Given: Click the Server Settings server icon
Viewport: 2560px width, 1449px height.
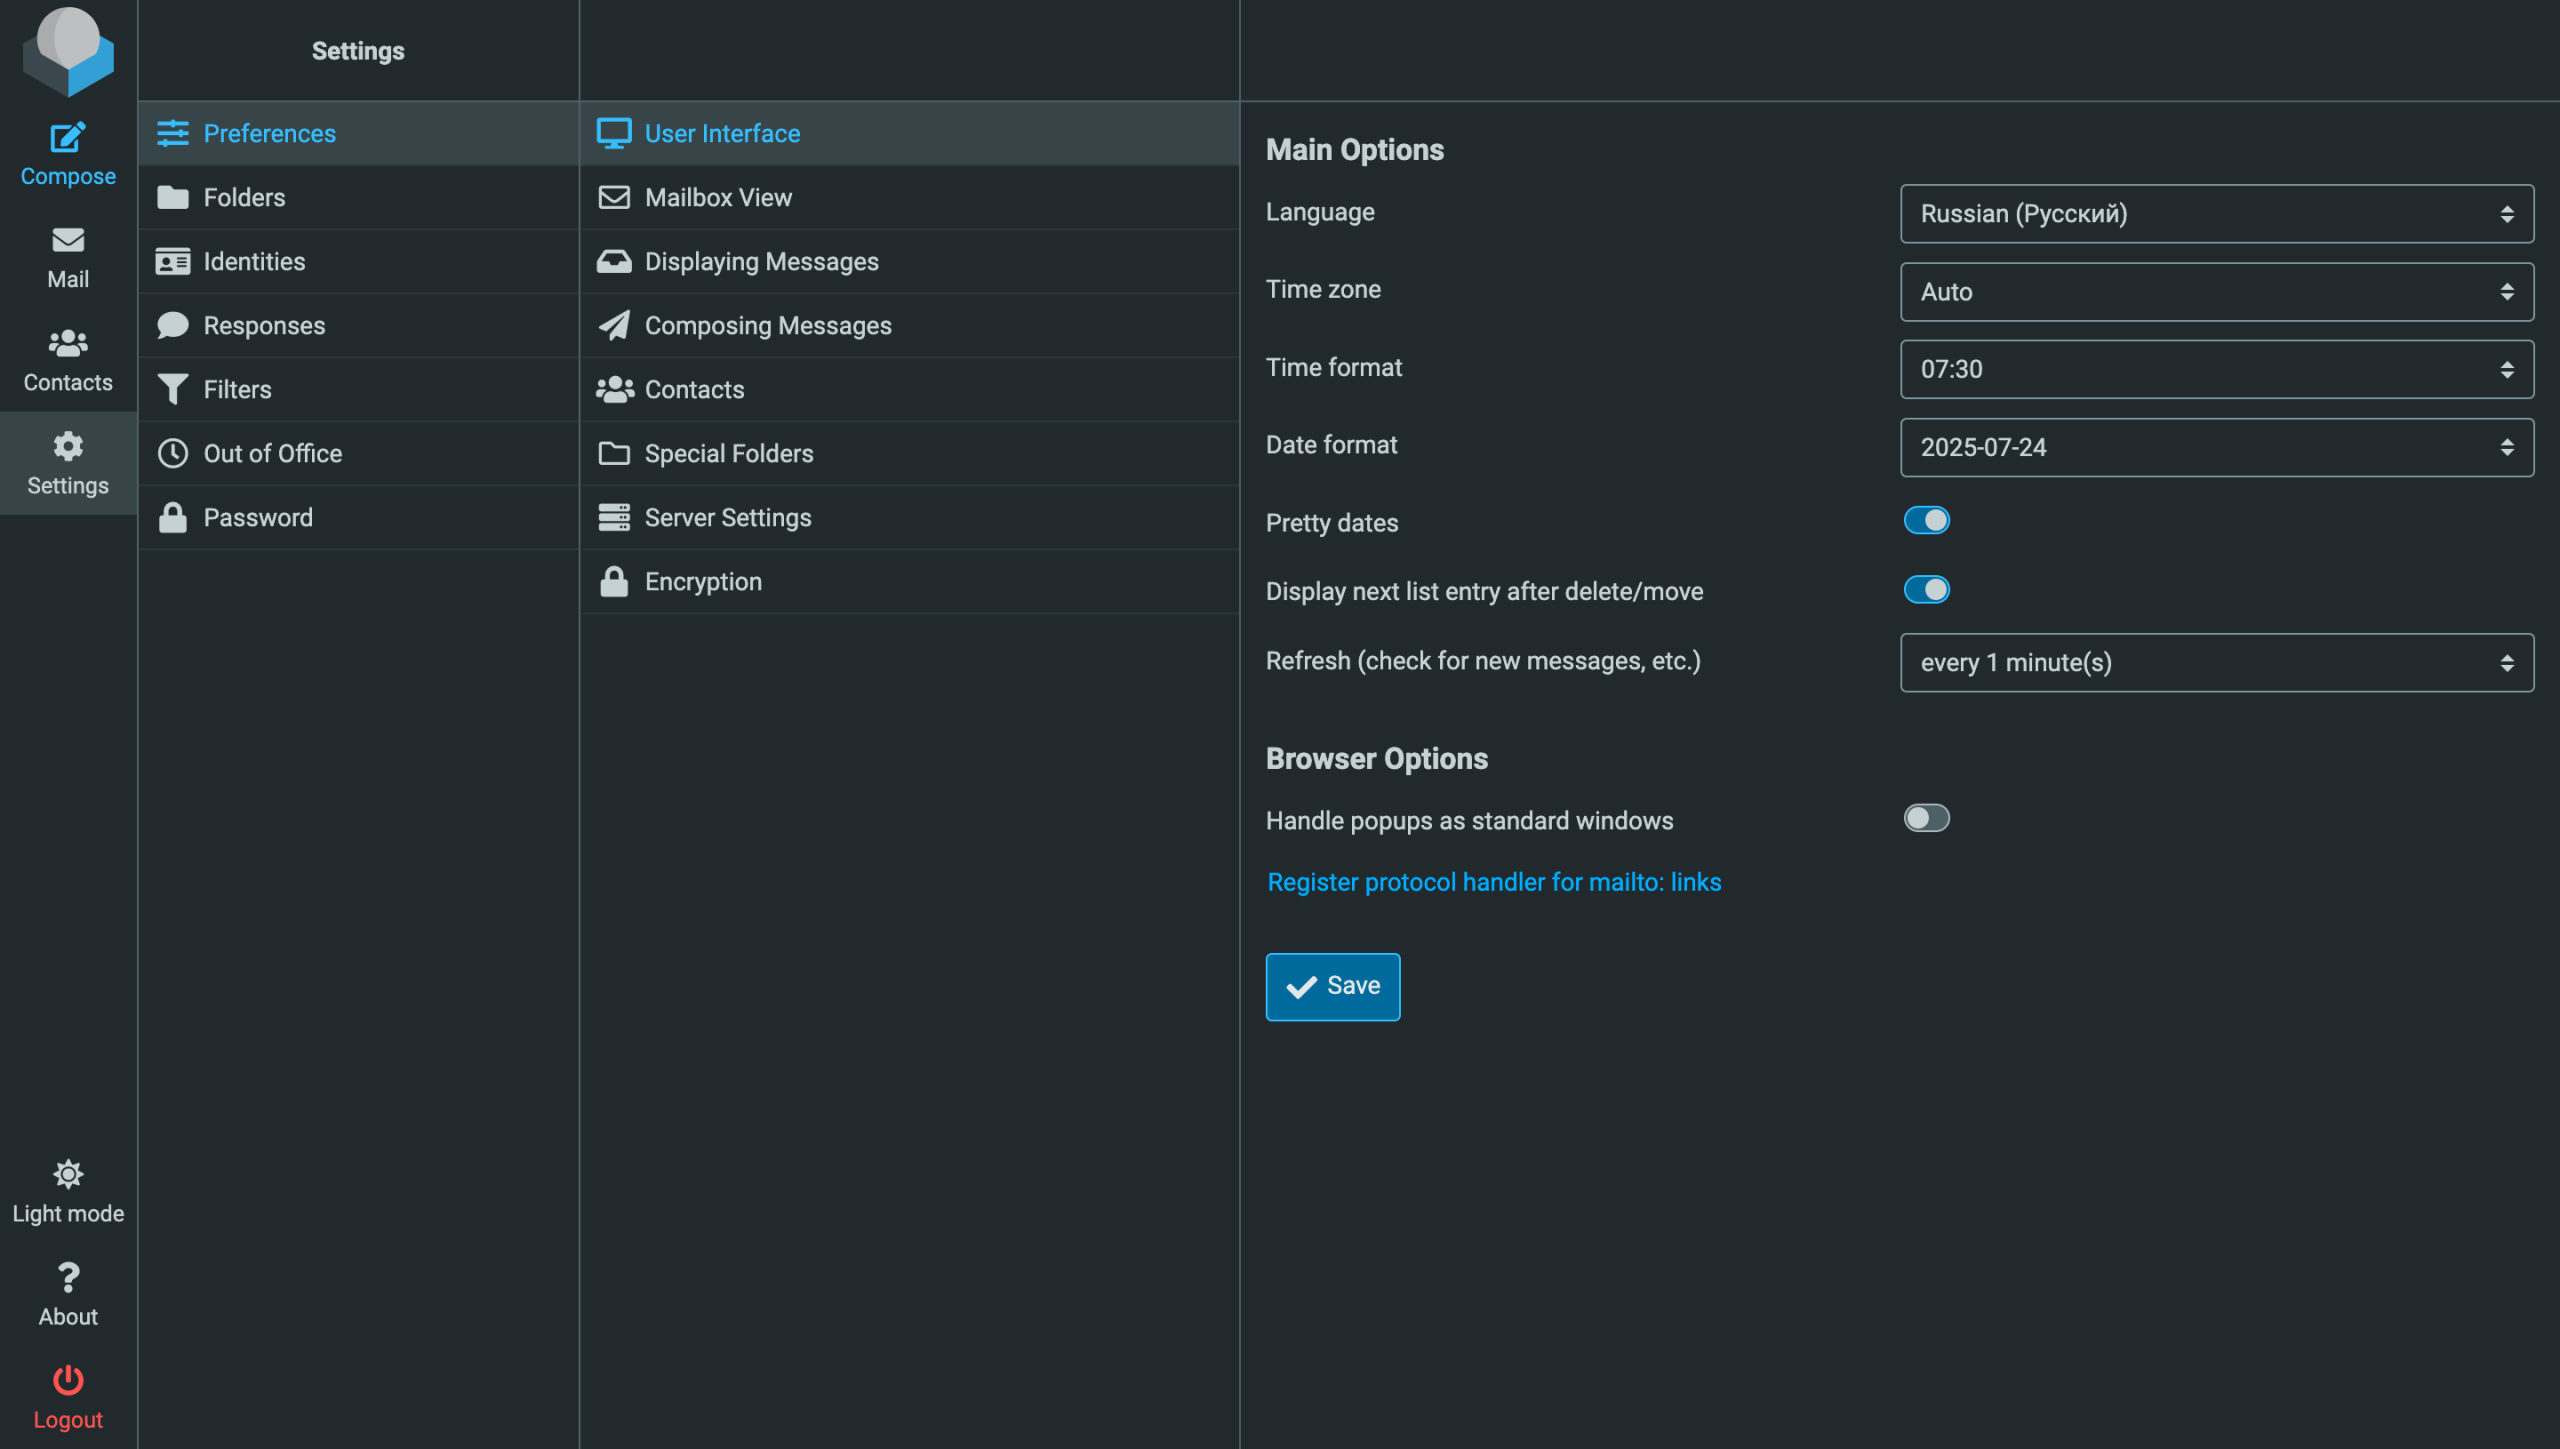Looking at the screenshot, I should 614,517.
